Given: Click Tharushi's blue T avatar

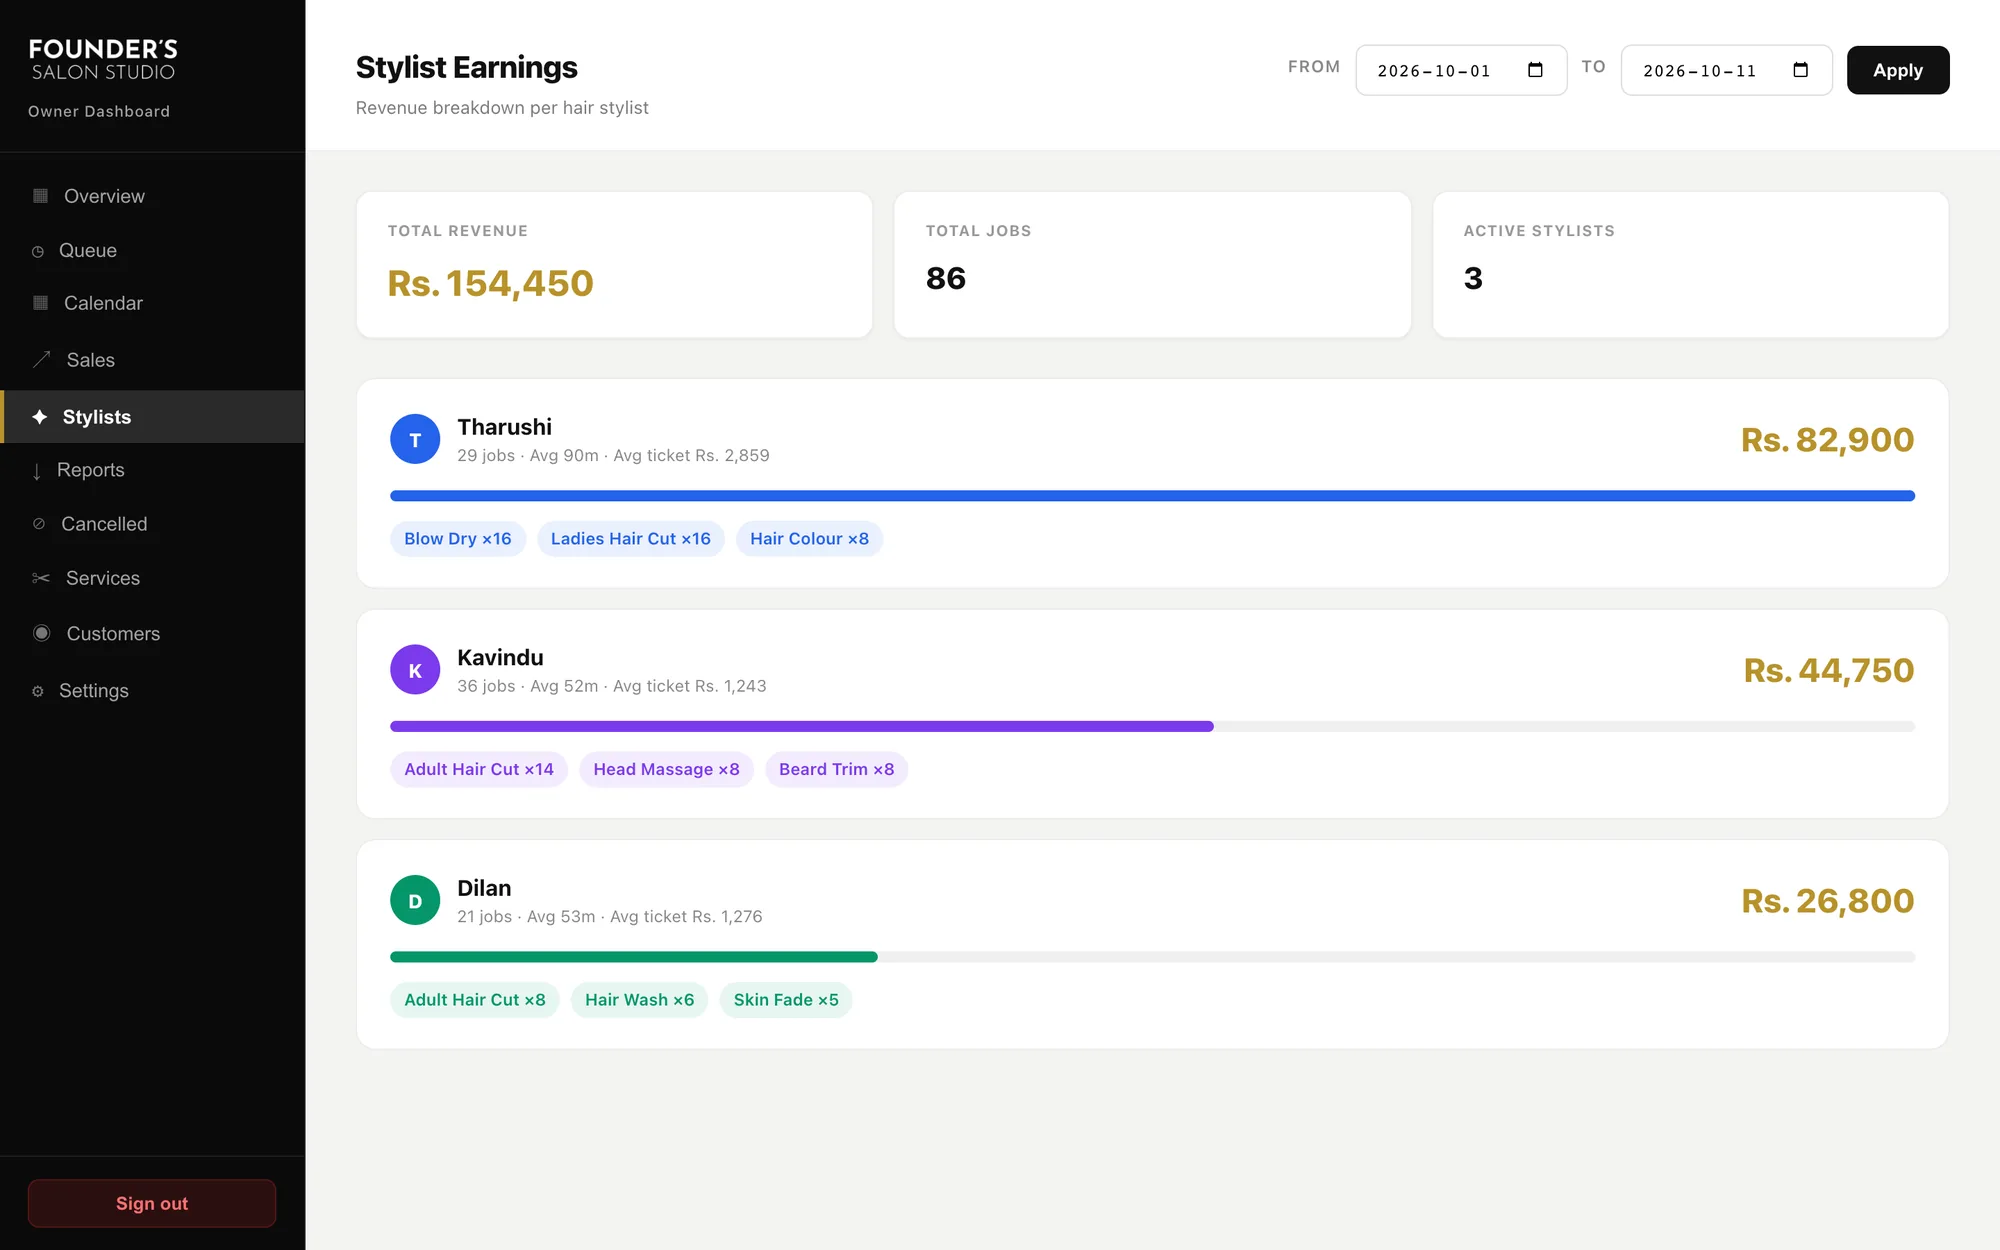Looking at the screenshot, I should [415, 439].
